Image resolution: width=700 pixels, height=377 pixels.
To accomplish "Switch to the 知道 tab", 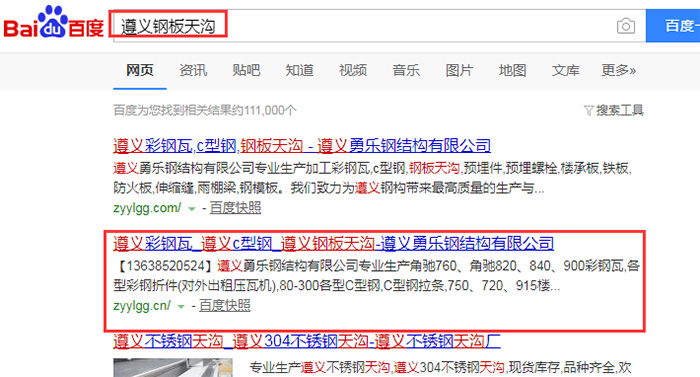I will pyautogui.click(x=300, y=70).
